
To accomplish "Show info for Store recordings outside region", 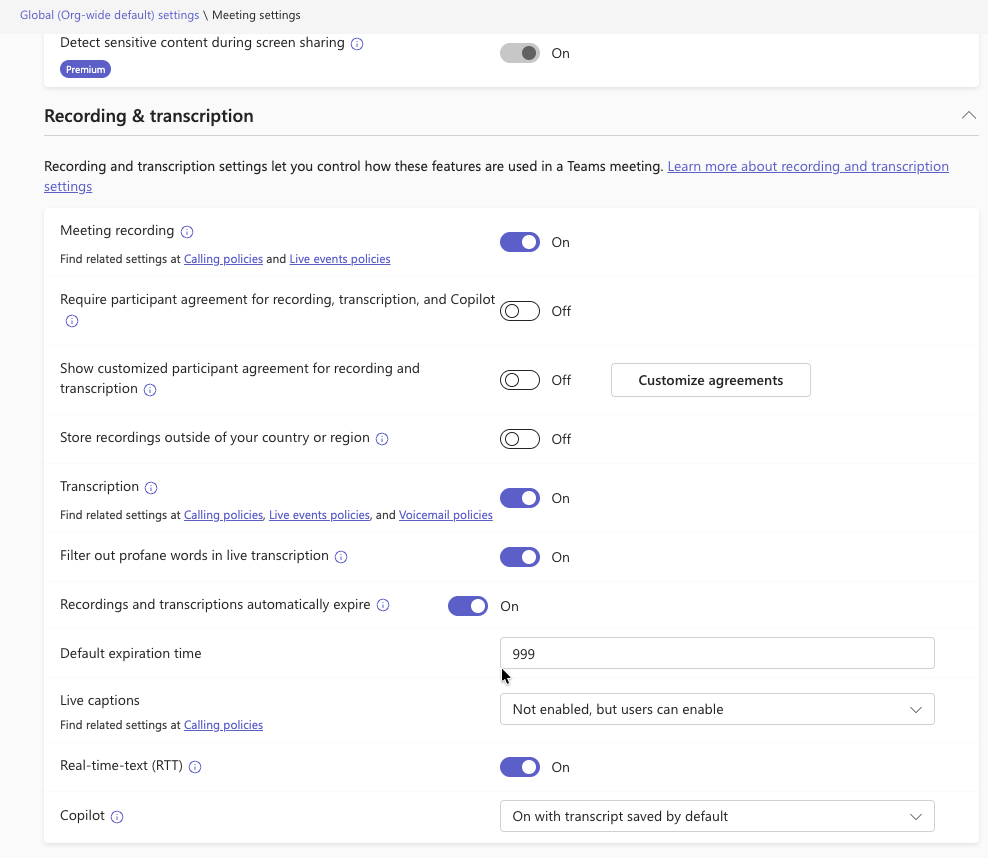I will click(x=382, y=439).
